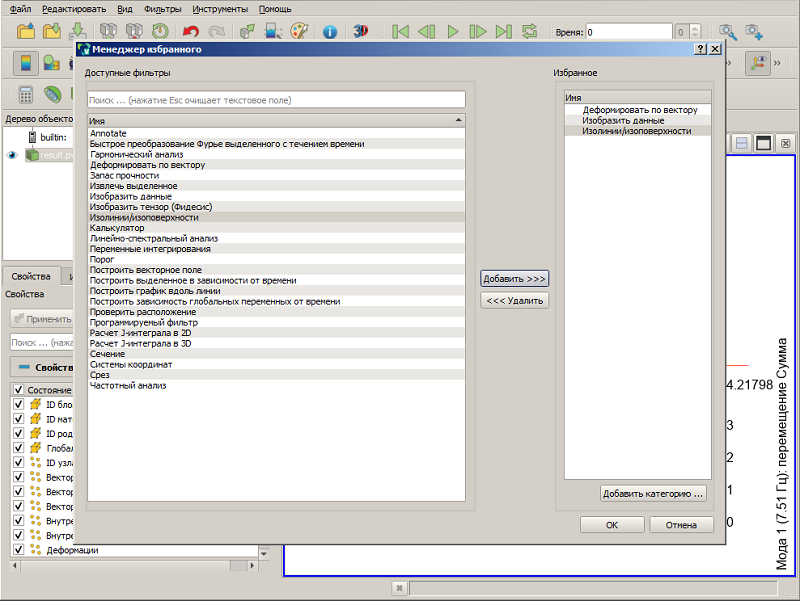Click the time step spinner arrows

695,32
